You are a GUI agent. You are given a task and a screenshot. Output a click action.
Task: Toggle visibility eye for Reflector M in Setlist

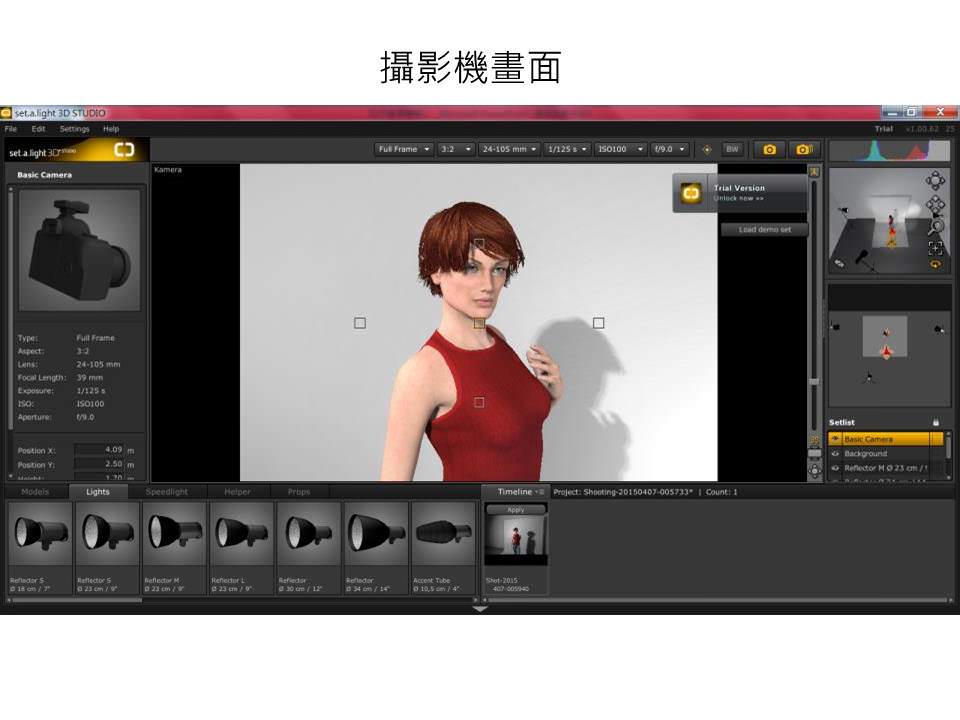(x=836, y=468)
